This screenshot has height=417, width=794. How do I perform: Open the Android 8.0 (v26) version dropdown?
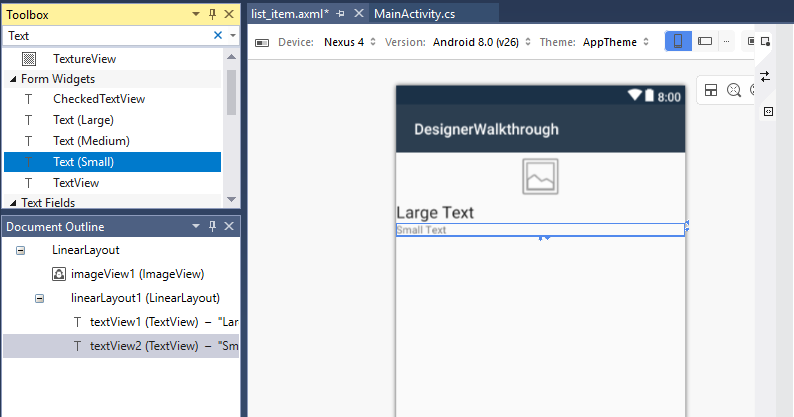pos(482,42)
